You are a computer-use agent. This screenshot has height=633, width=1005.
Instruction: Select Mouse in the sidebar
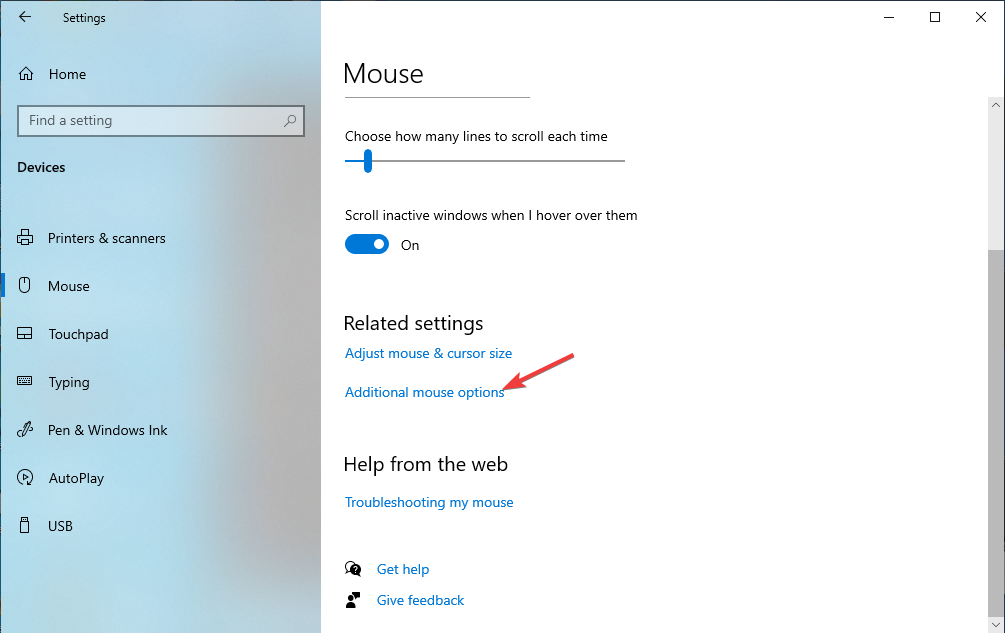(69, 286)
